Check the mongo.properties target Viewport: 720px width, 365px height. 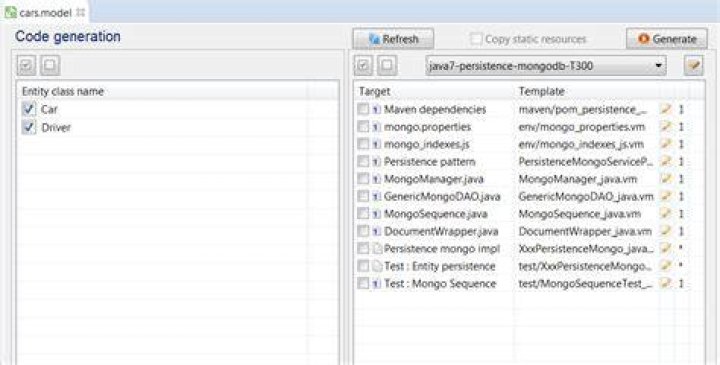point(363,127)
